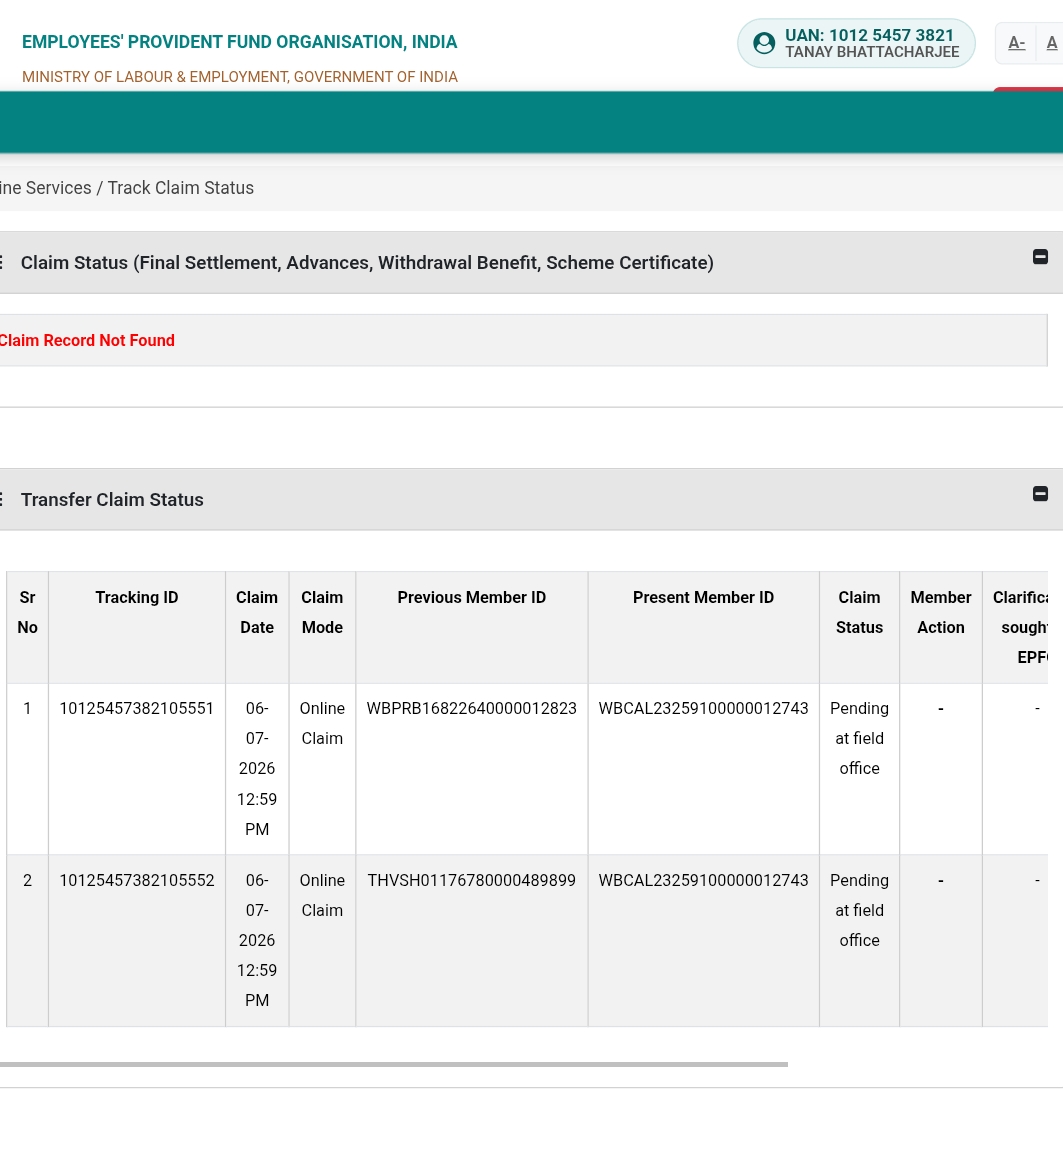The height and width of the screenshot is (1168, 1063).
Task: Click claim date cell in row 1
Action: [x=256, y=769]
